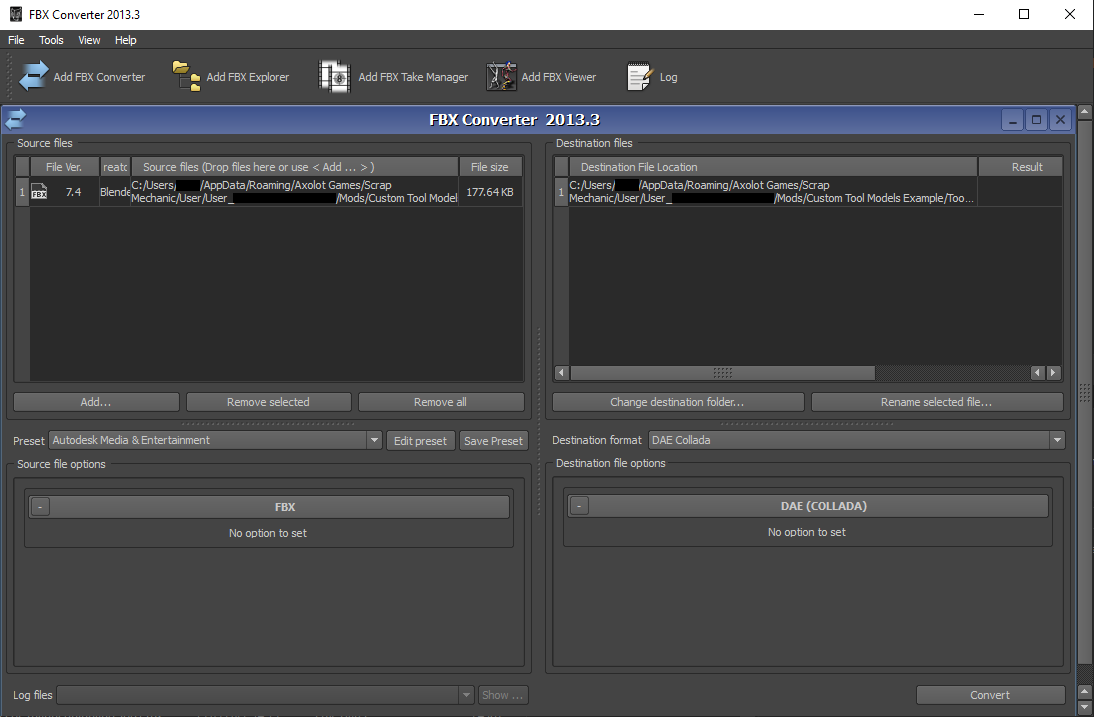Click the 177.64 KB file size cell
This screenshot has width=1094, height=717.
point(490,192)
